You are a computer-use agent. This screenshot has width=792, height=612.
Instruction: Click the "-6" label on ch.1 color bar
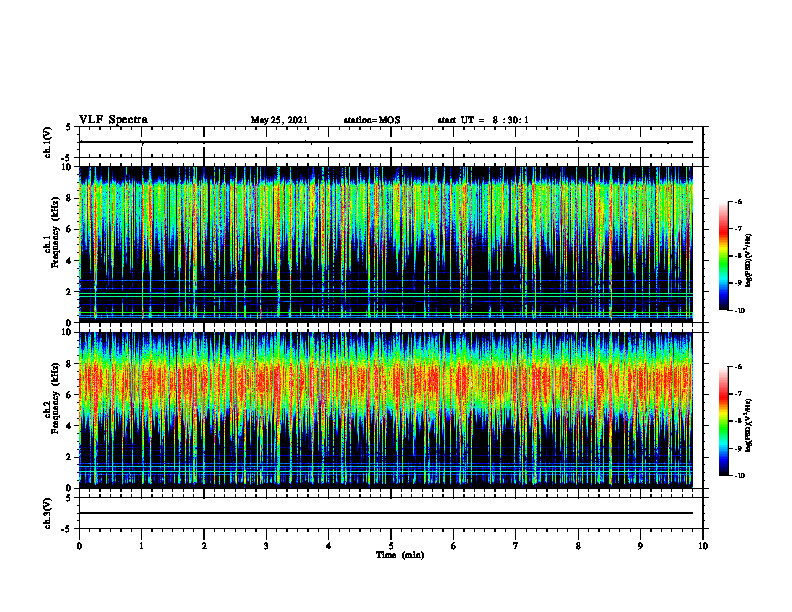[x=738, y=202]
